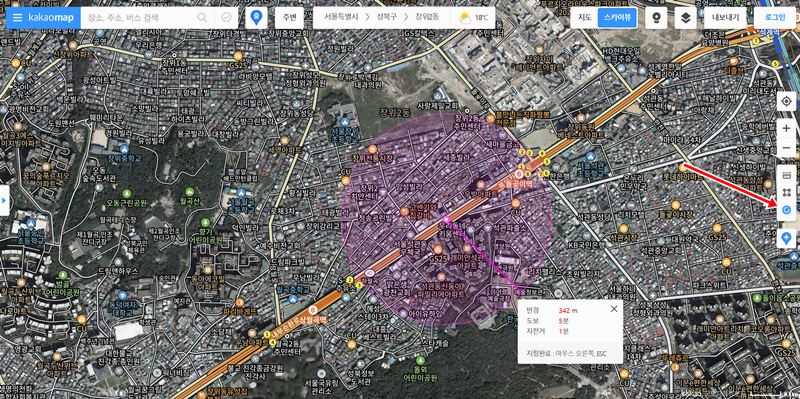Viewport: 800px width, 399px height.
Task: Select the 장위전통시장 market marker
Action: coord(373,149)
